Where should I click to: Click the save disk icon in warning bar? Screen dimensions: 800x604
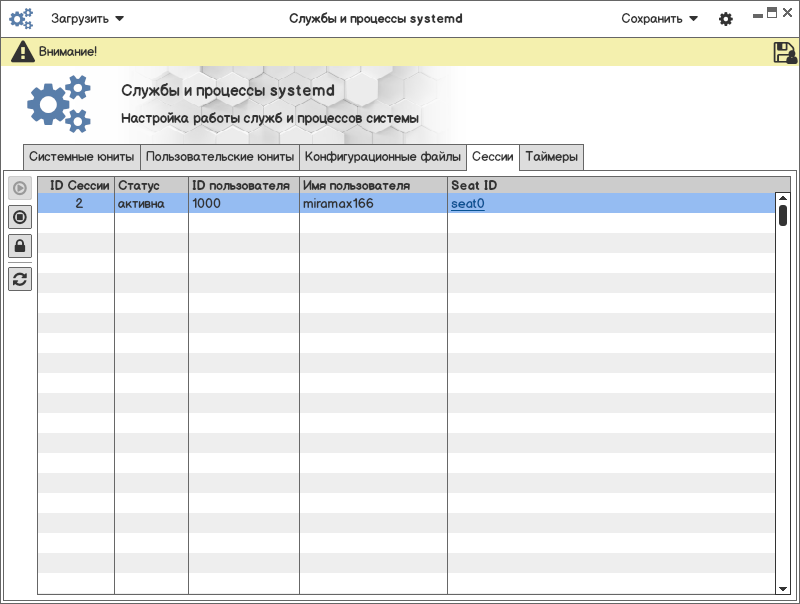[785, 53]
